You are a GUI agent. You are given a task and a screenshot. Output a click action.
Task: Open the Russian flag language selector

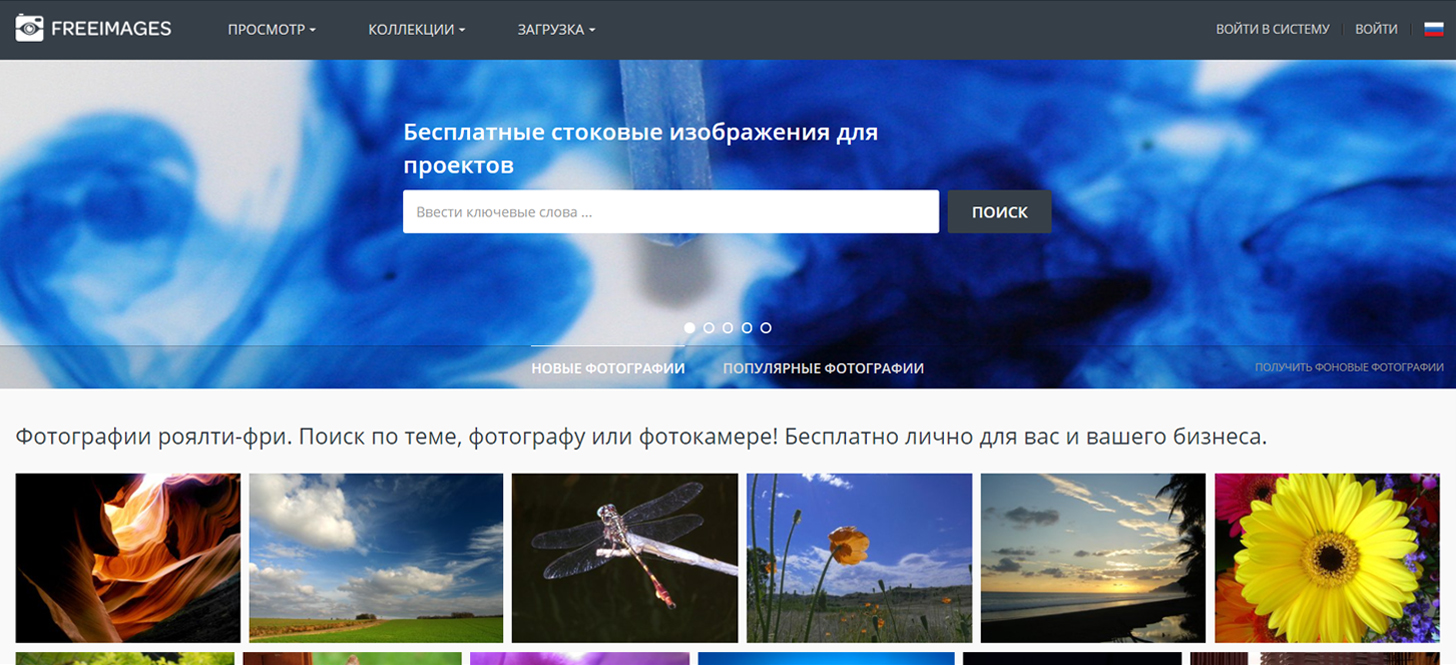pos(1433,29)
